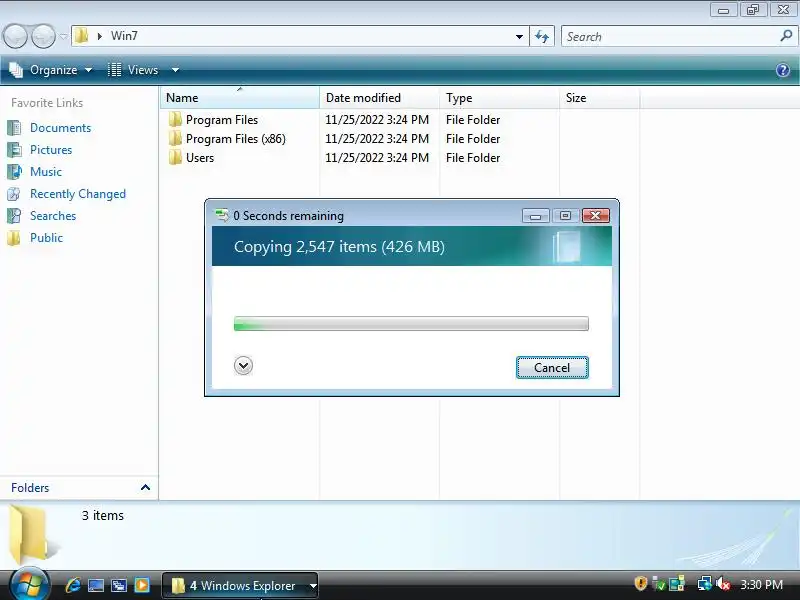Viewport: 800px width, 600px height.
Task: Click the Public folder sidebar icon
Action: tap(14, 238)
